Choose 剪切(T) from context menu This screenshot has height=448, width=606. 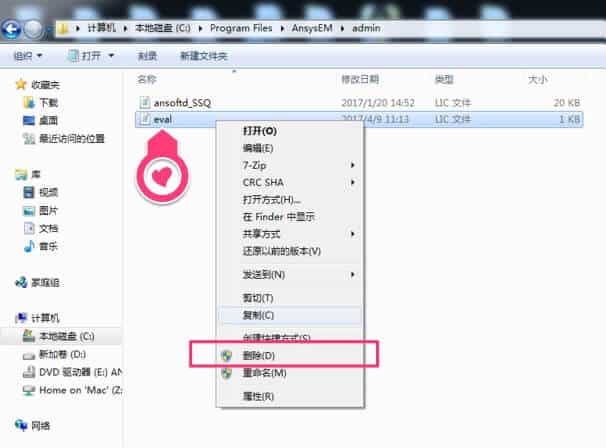click(258, 298)
